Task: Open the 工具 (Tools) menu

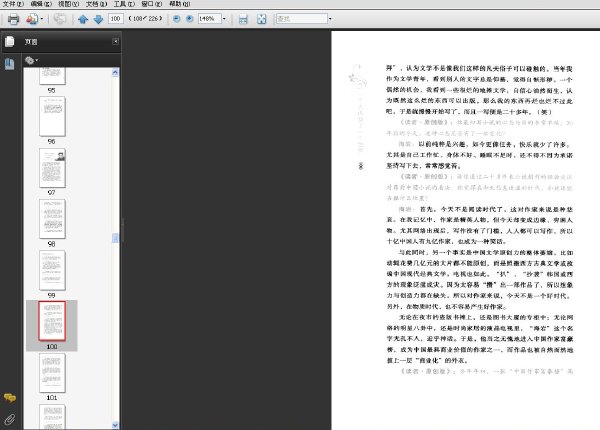Action: tap(124, 4)
